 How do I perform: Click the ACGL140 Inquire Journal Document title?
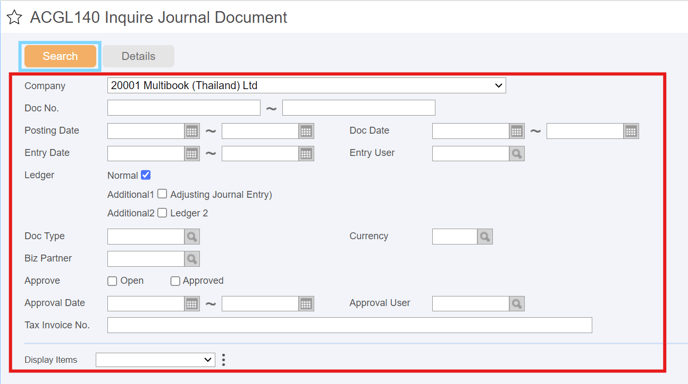[x=158, y=18]
